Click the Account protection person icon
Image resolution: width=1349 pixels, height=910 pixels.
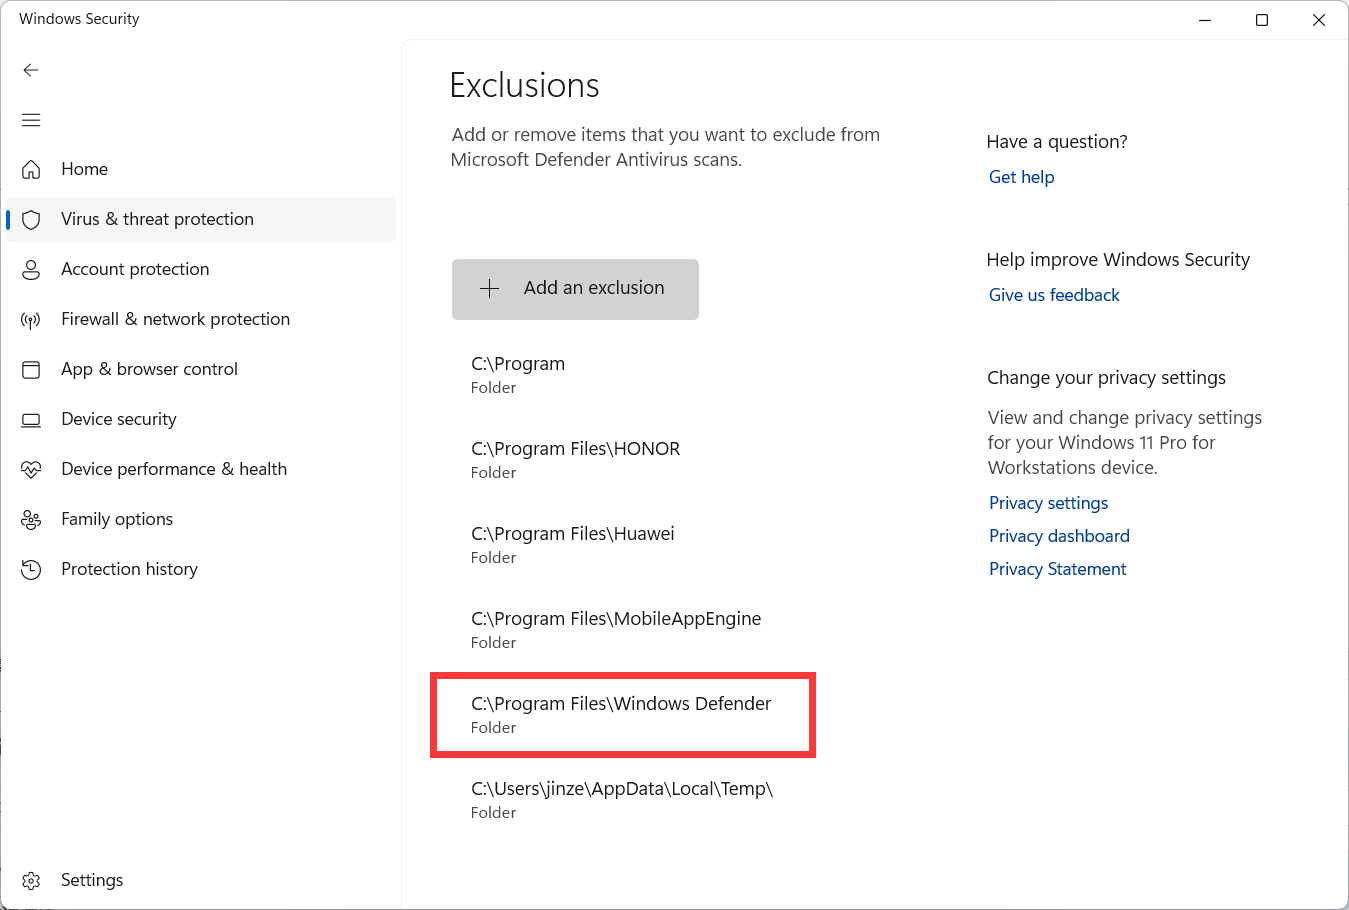[31, 269]
